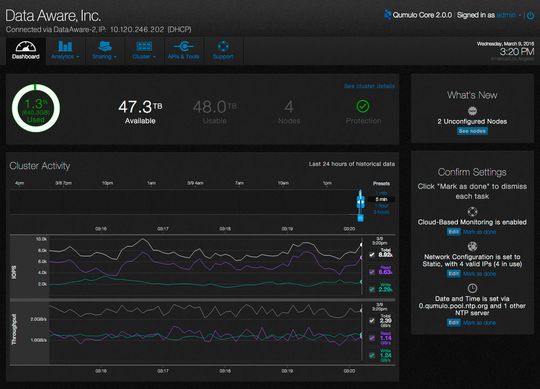540x389 pixels.
Task: Click the upper blue time-range slider handle
Action: tap(360, 201)
